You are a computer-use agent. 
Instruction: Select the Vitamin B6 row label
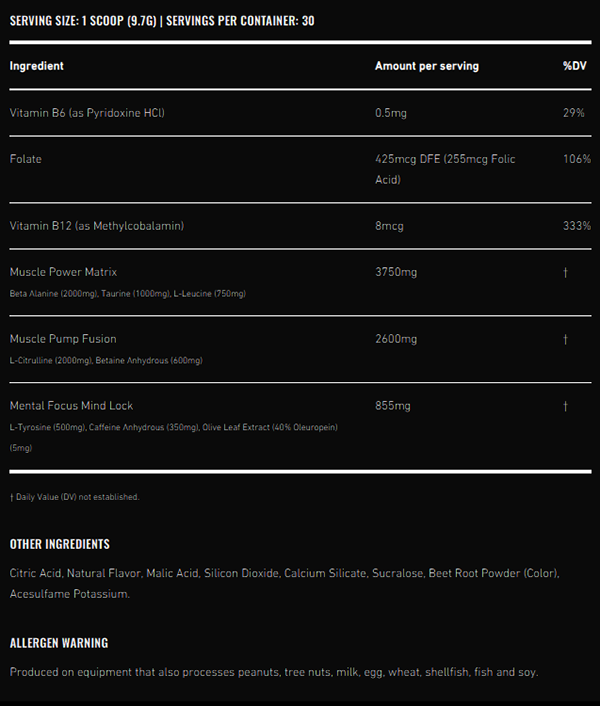click(87, 113)
